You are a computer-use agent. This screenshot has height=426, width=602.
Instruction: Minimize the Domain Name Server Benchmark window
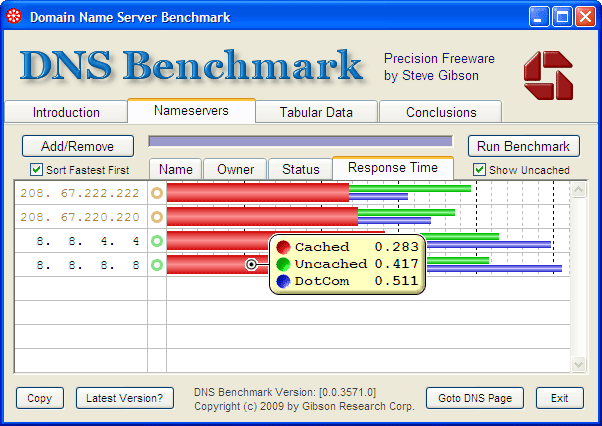click(539, 17)
